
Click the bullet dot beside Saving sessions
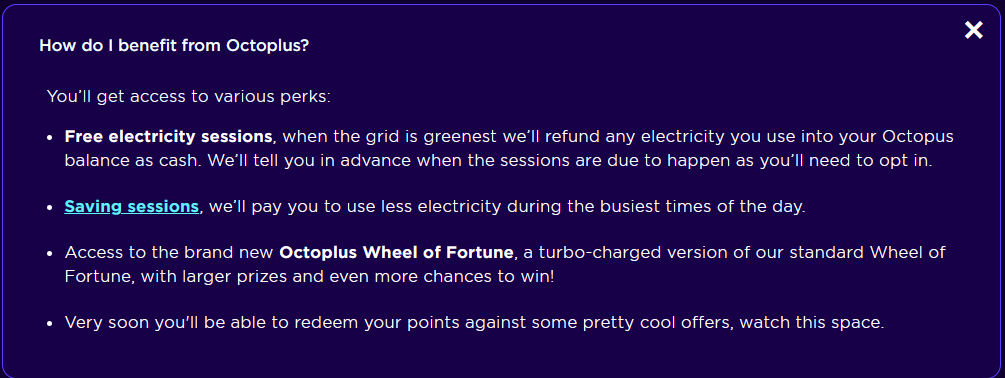(x=50, y=208)
